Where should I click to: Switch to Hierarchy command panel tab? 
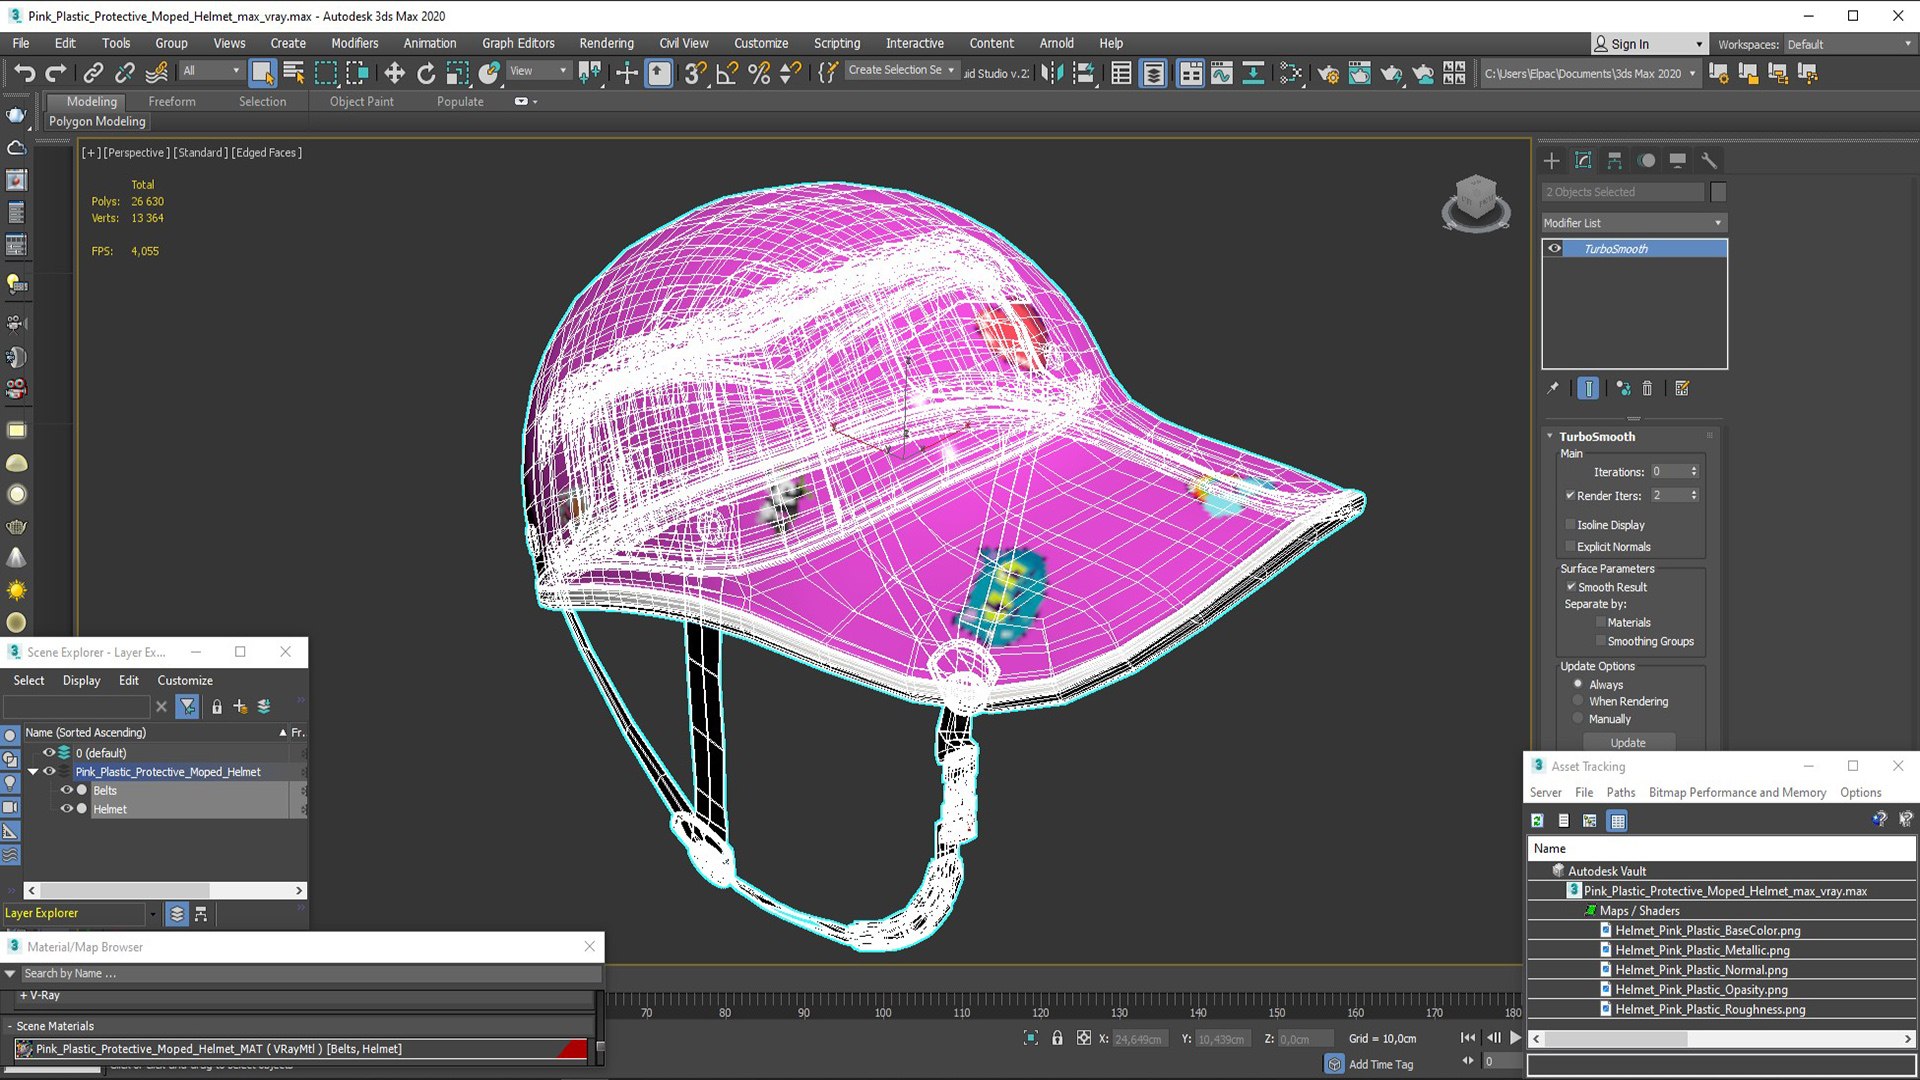click(1615, 160)
